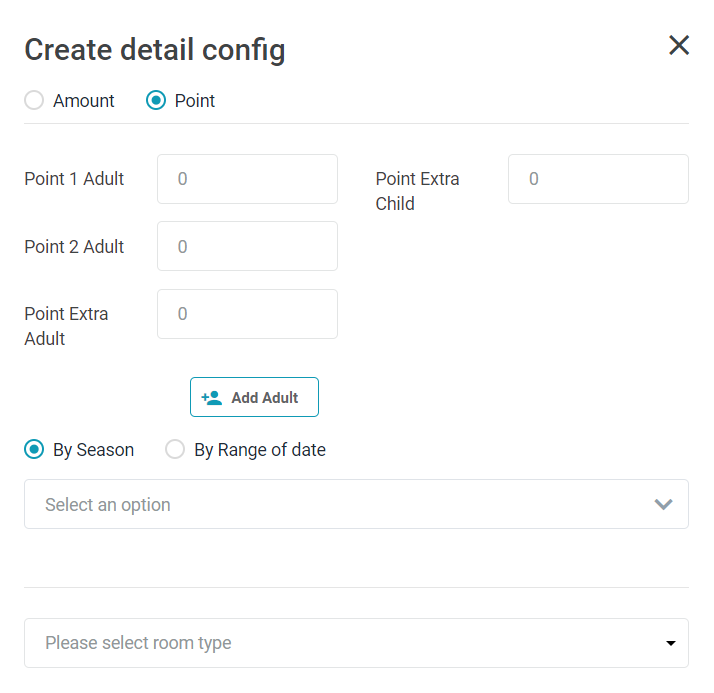The image size is (714, 693).
Task: Click the "Point 2 Adult" label text
Action: click(74, 246)
